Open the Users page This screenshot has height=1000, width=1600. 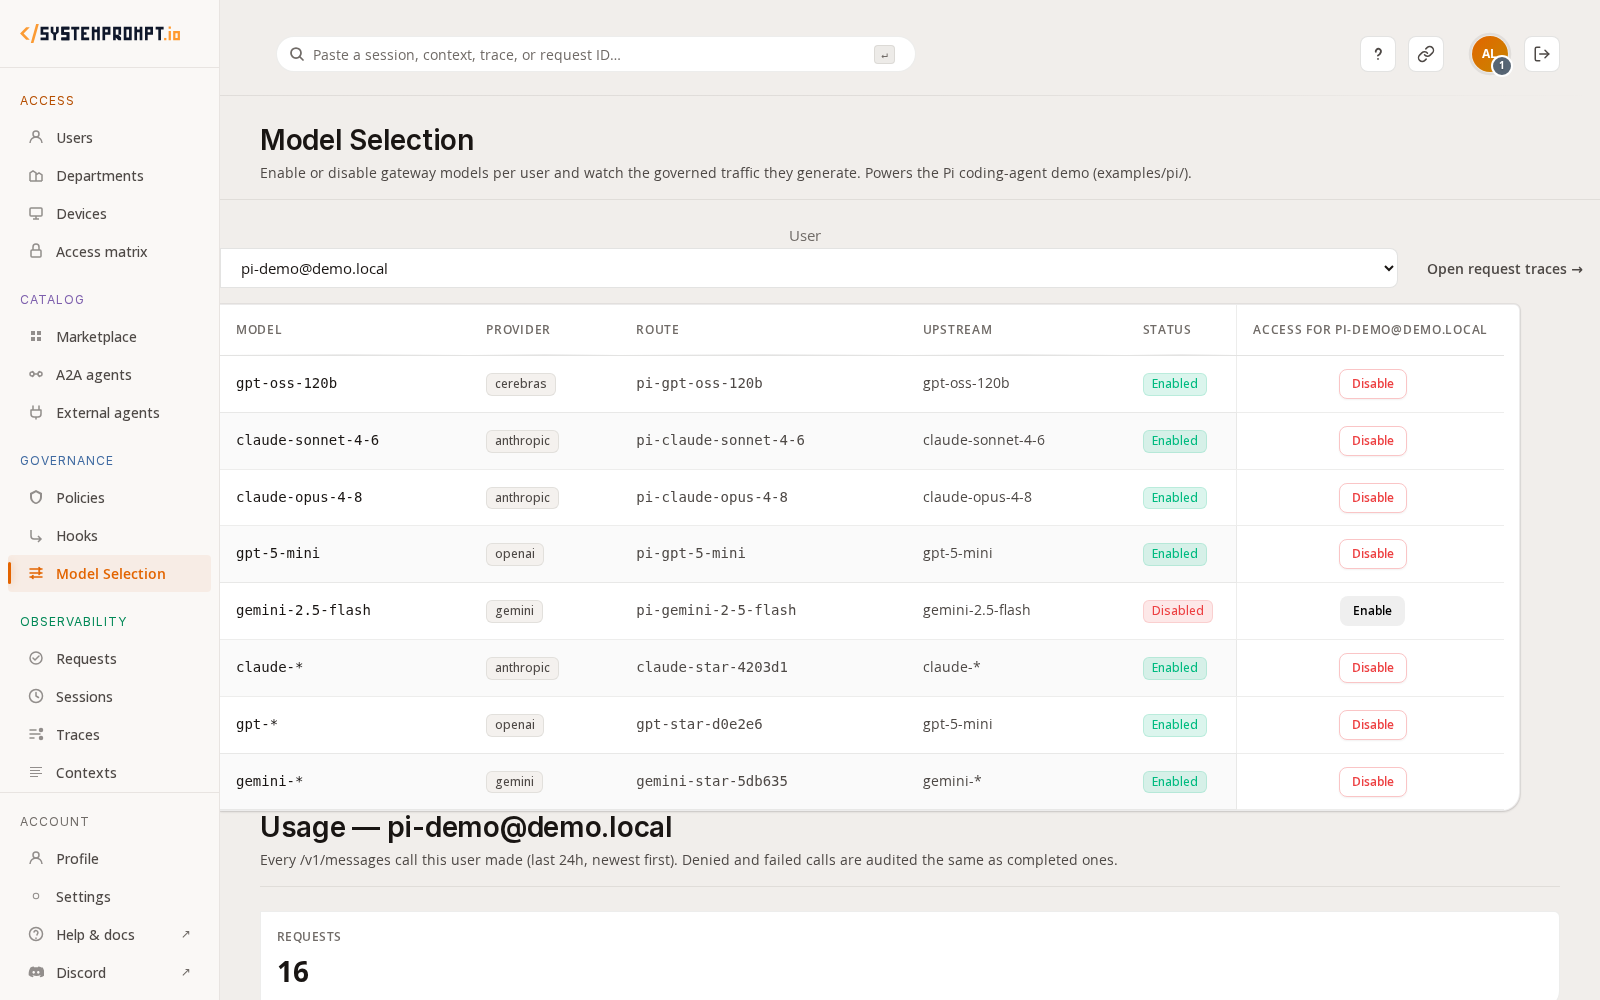tap(109, 137)
